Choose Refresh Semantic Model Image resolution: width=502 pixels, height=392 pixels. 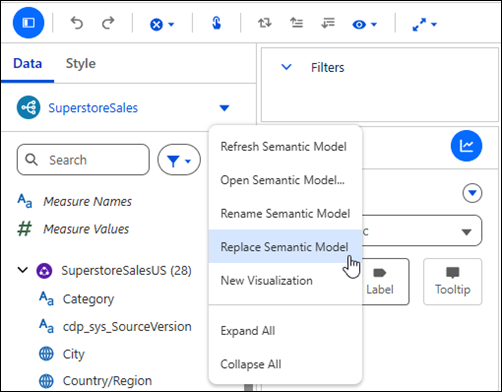tap(285, 147)
